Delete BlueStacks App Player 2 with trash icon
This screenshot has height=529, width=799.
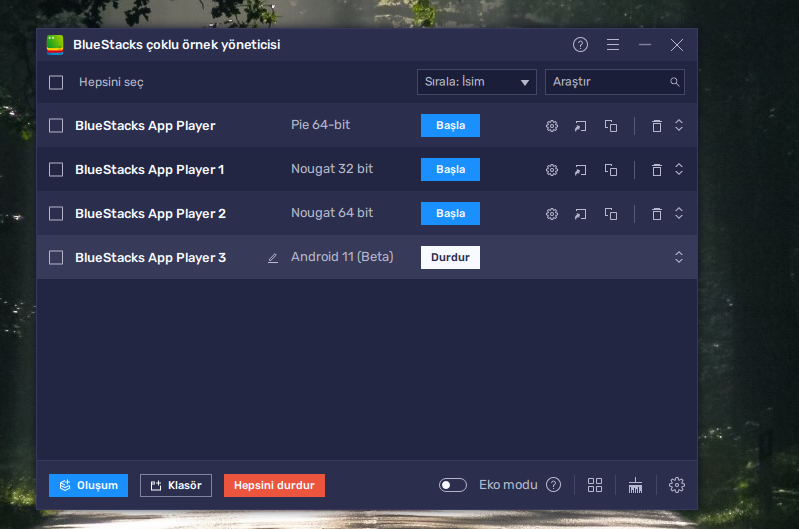pos(657,214)
